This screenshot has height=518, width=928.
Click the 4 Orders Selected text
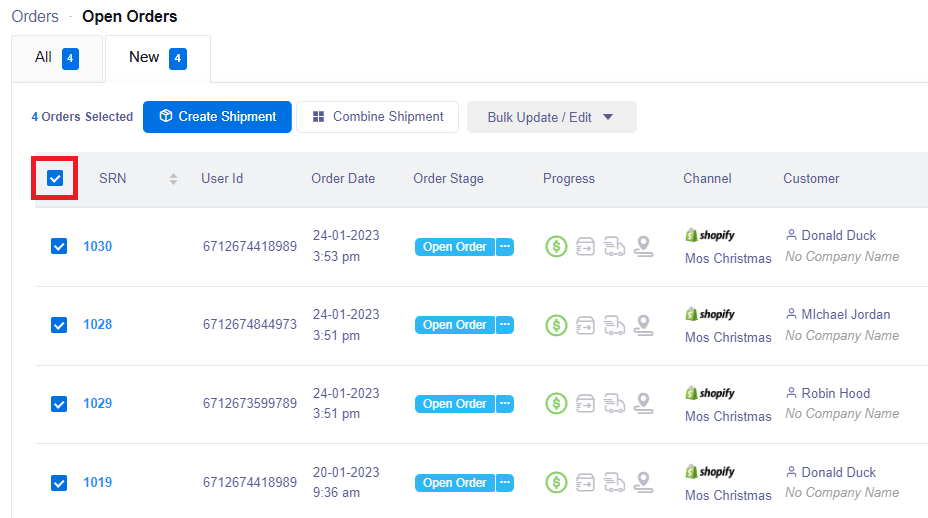click(82, 117)
